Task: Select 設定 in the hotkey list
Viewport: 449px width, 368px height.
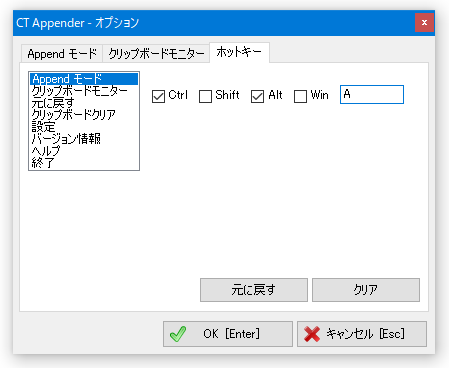Action: pyautogui.click(x=84, y=127)
